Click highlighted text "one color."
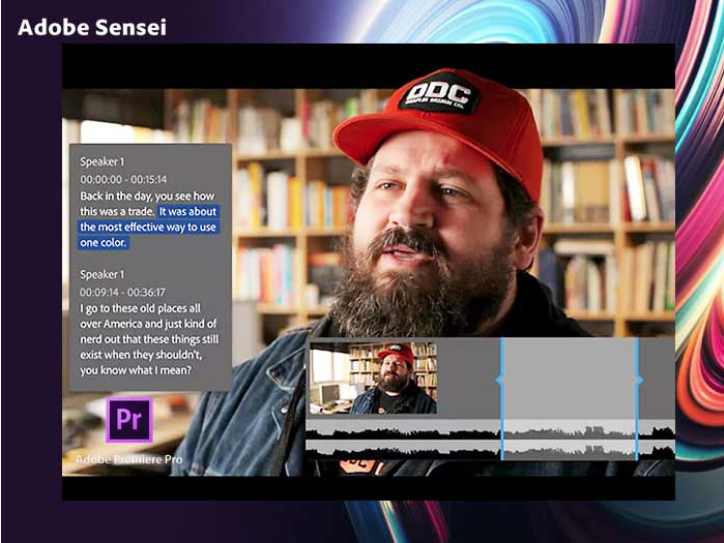724x543 pixels. [x=103, y=242]
